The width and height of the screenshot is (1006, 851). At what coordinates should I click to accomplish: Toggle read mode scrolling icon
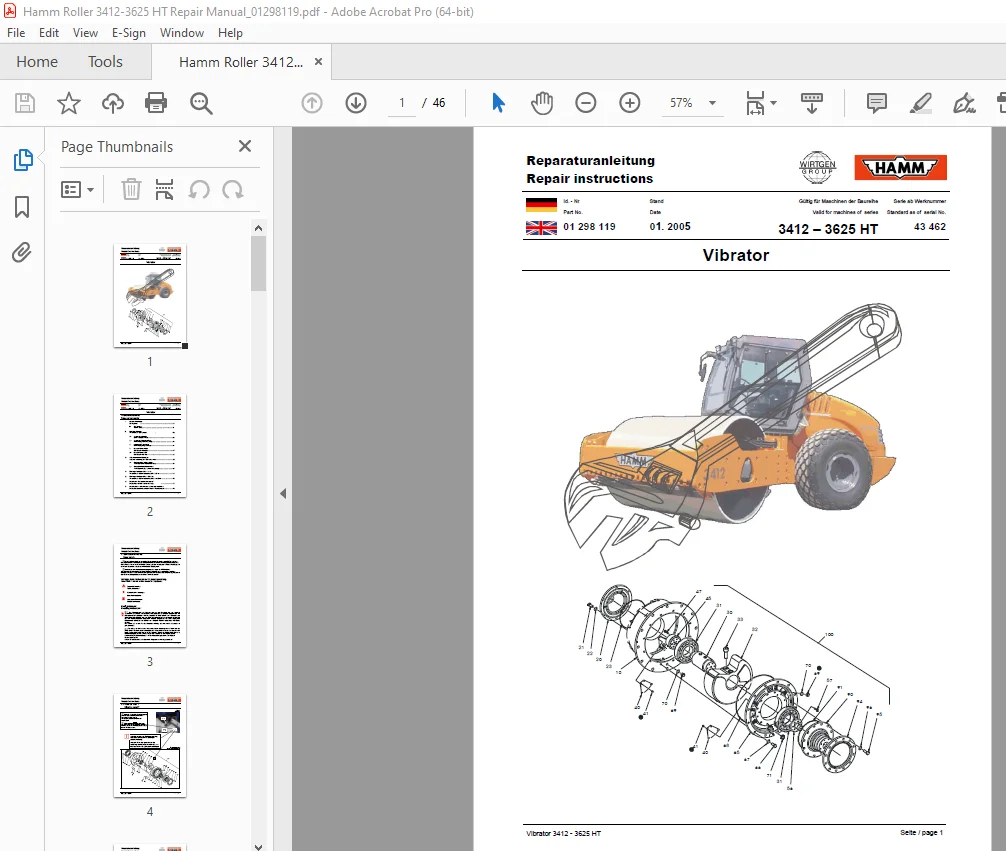[812, 103]
